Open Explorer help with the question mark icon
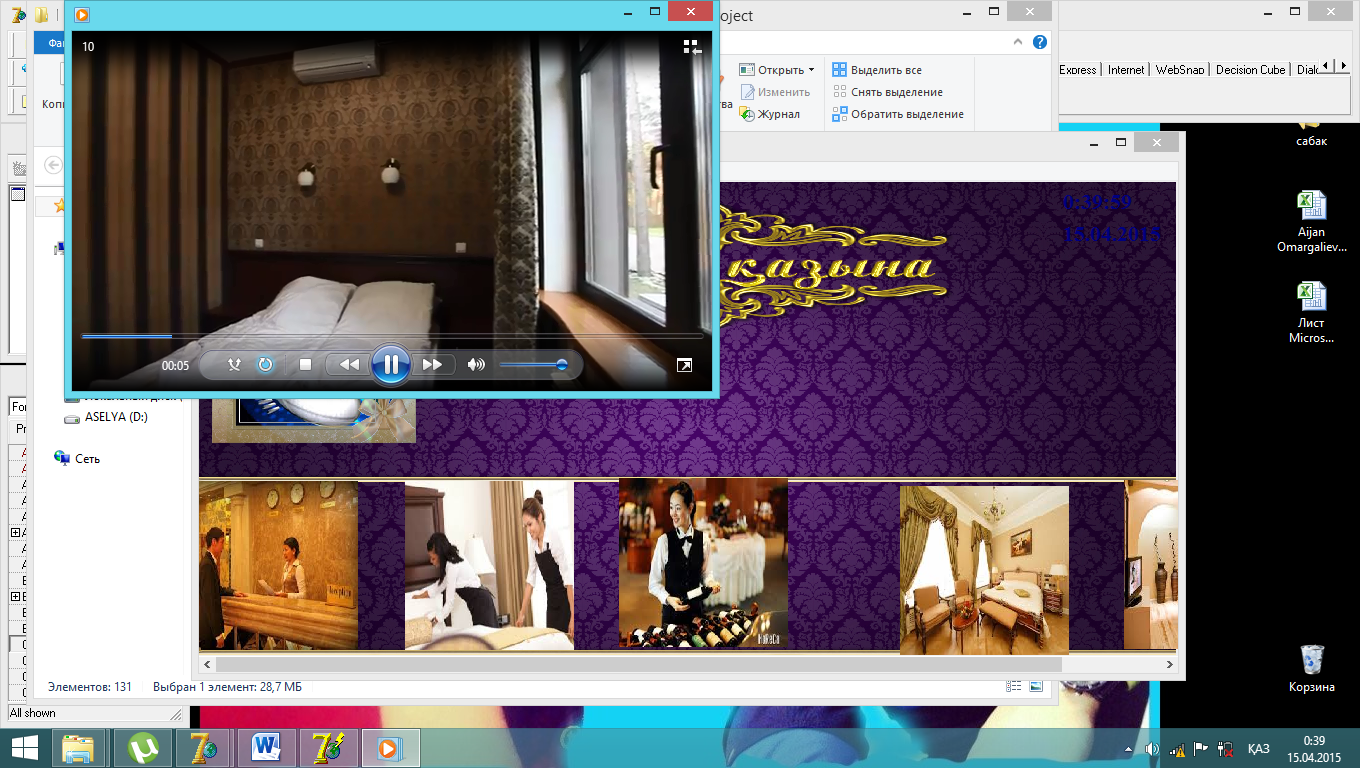The width and height of the screenshot is (1360, 768). (x=1040, y=42)
